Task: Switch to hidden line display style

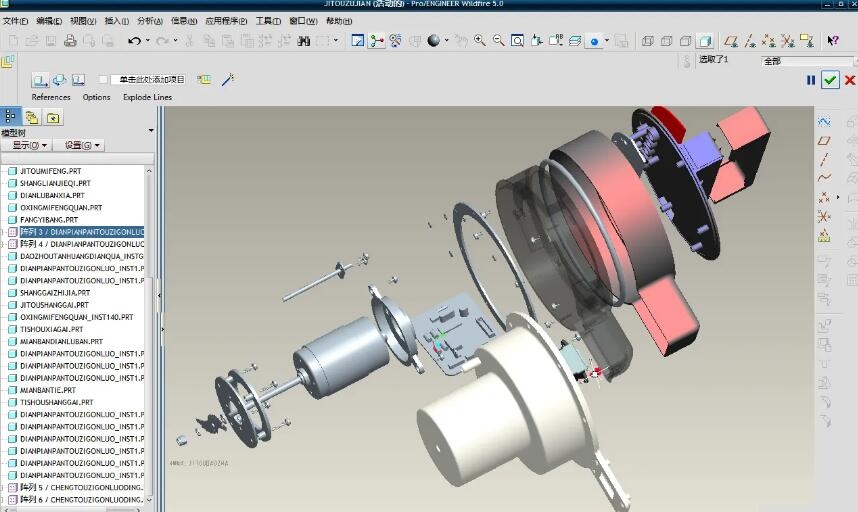Action: (666, 40)
